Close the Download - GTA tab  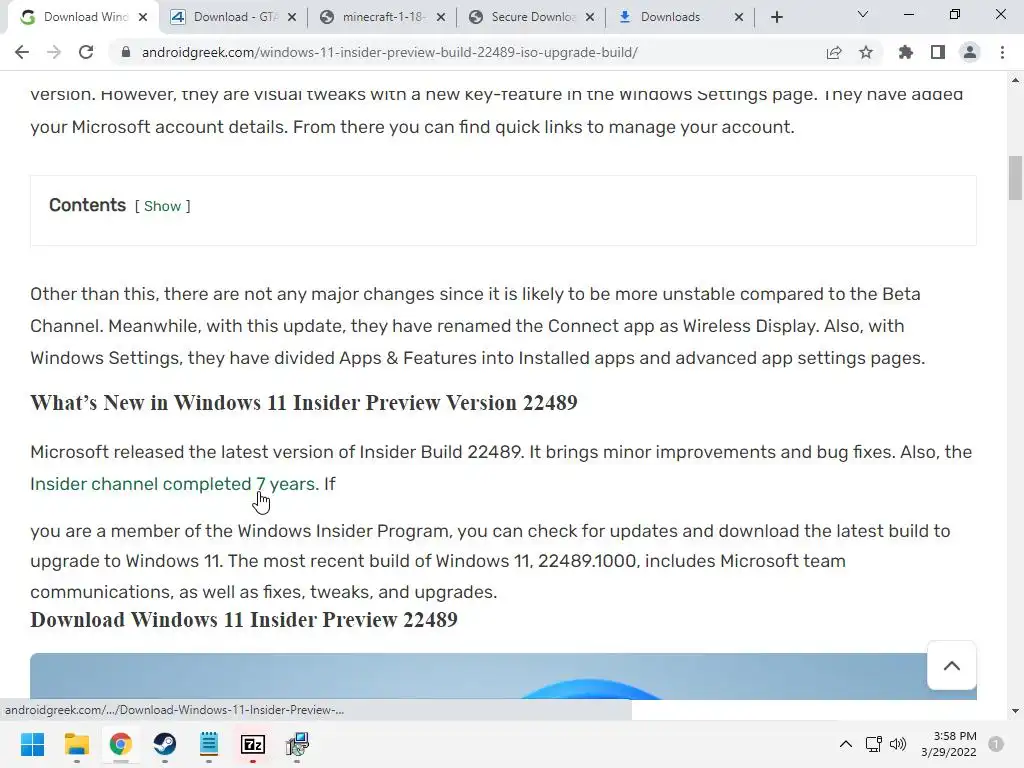click(292, 17)
